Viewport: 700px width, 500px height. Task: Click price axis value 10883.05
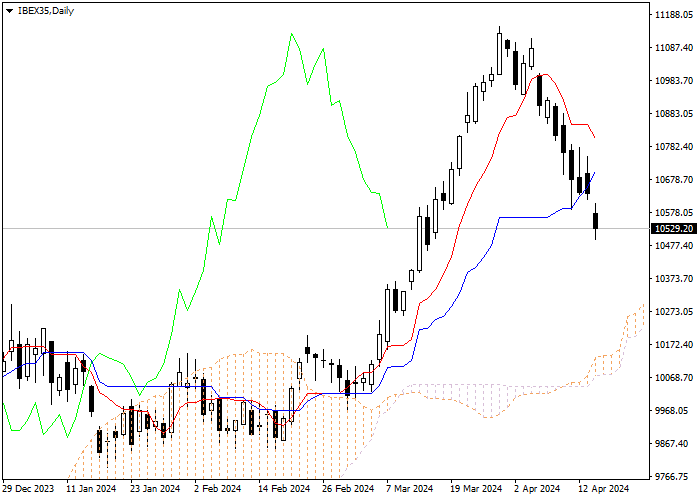pos(674,114)
